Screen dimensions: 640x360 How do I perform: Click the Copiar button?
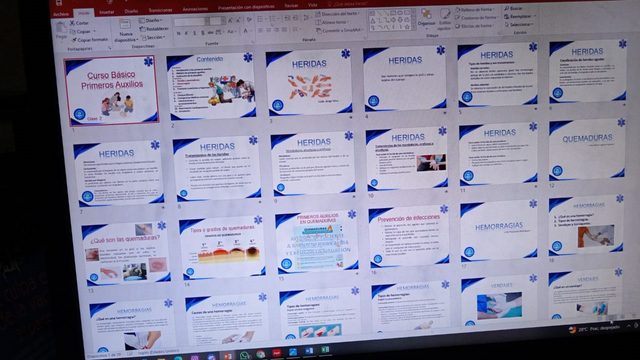(x=82, y=31)
